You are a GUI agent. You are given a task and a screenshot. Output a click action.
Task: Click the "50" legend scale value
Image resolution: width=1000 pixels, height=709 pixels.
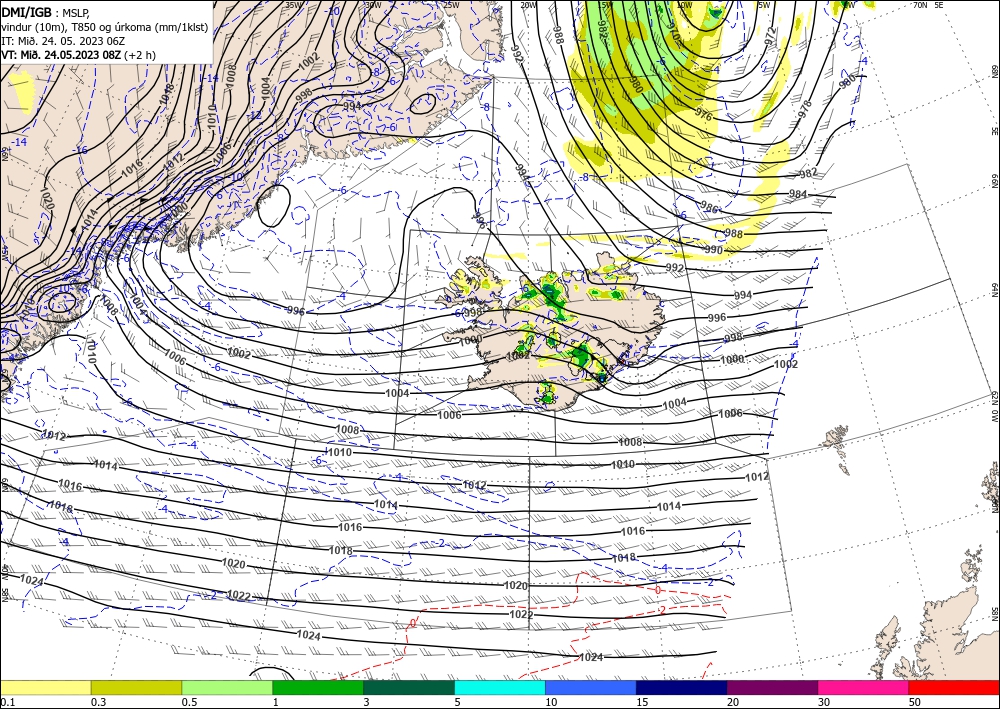click(x=915, y=702)
